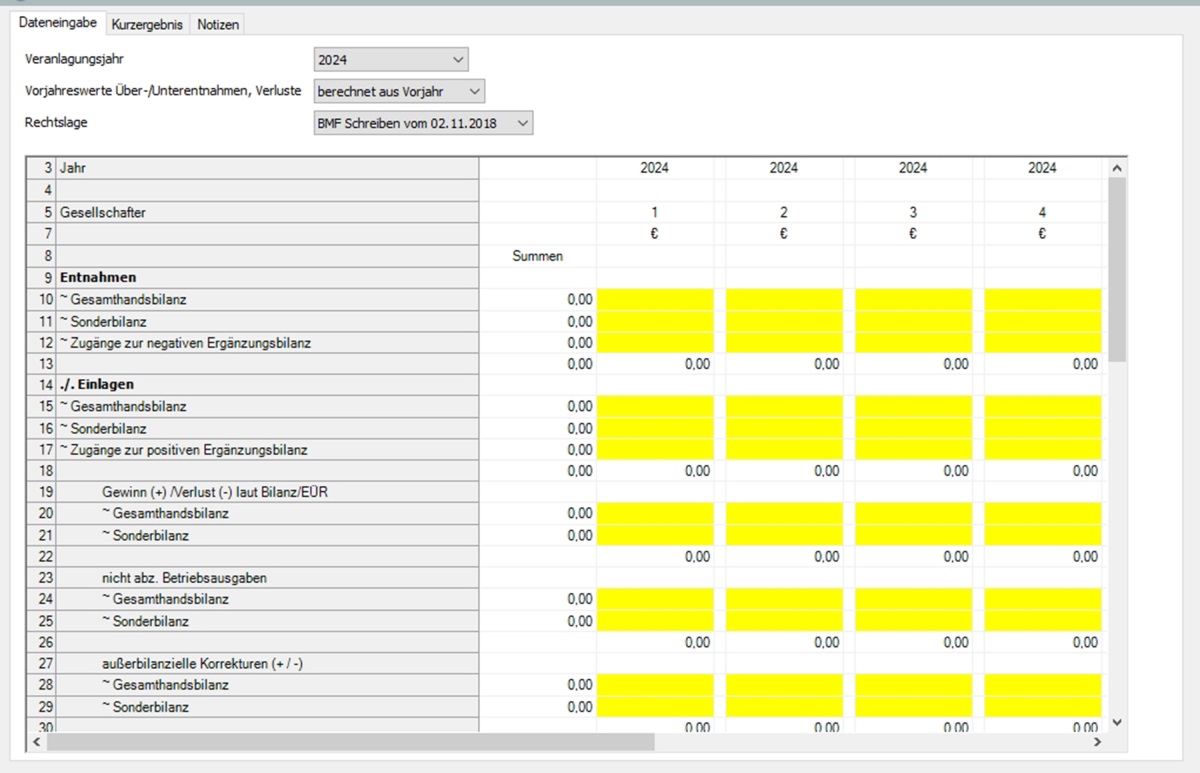Click Zugänge zur positiven Ergänzungsbilanz cell, Gesellschafter 4
Screen dimensions: 1200x773
[x=1042, y=449]
